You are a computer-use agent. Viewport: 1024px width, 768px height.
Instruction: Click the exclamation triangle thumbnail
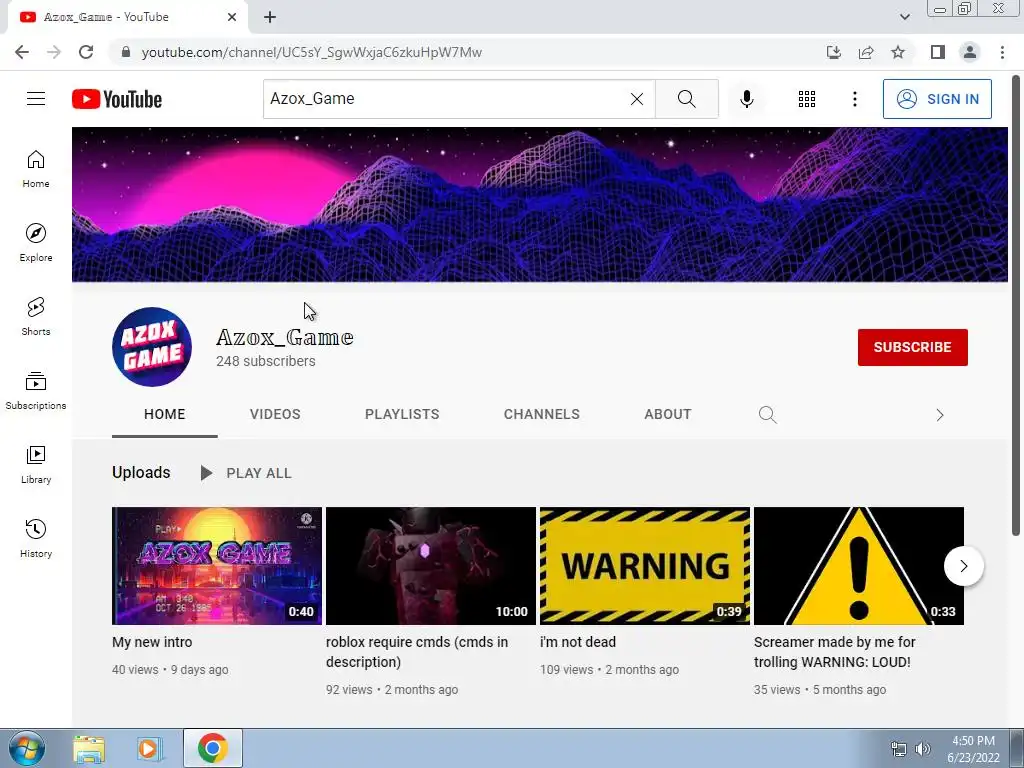pos(859,566)
